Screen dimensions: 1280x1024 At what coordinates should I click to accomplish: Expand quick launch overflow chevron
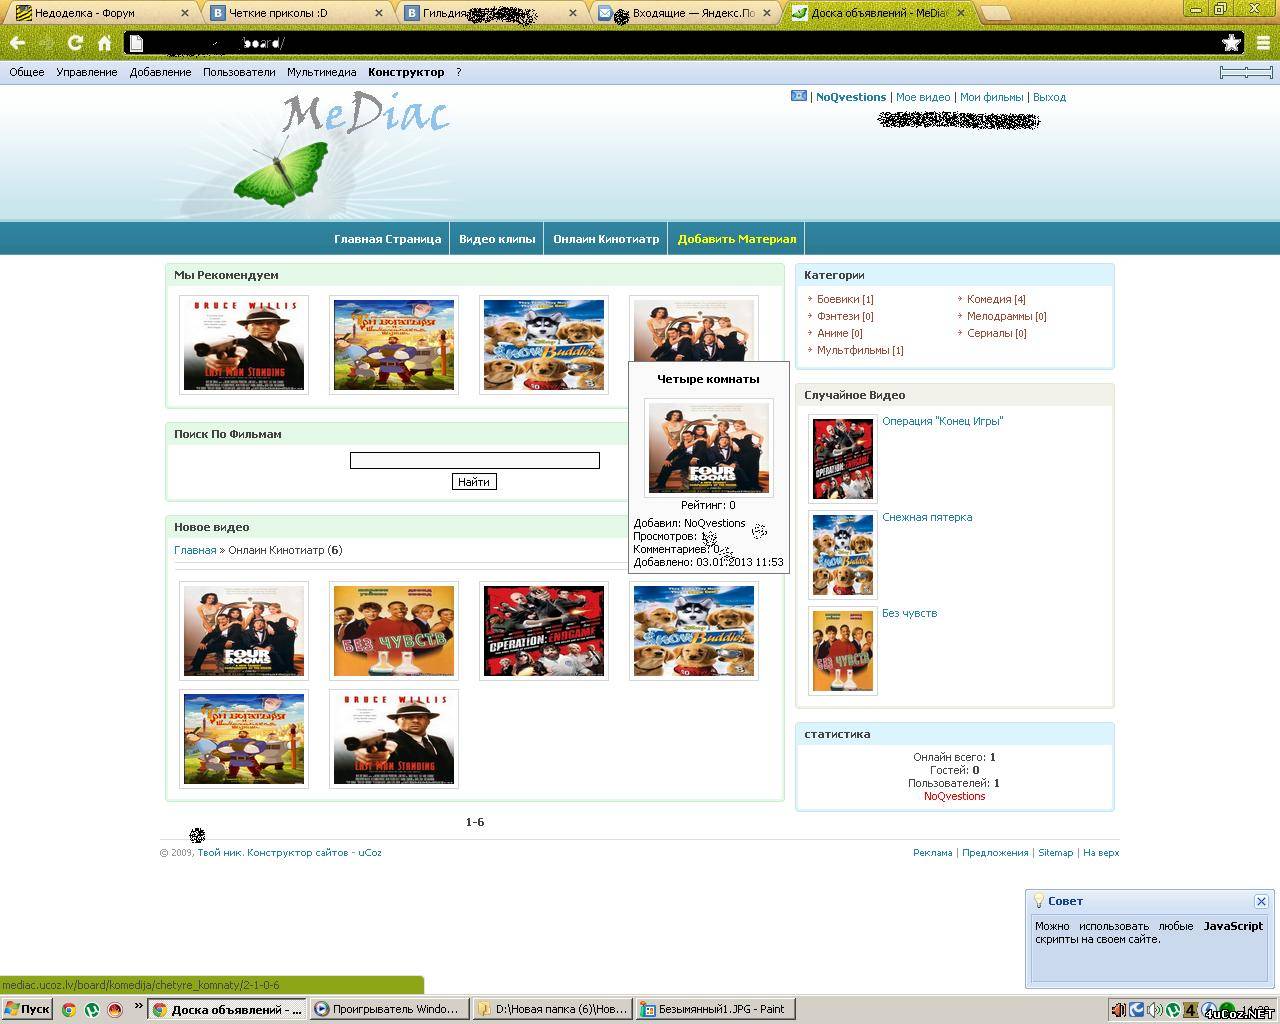[x=138, y=1008]
